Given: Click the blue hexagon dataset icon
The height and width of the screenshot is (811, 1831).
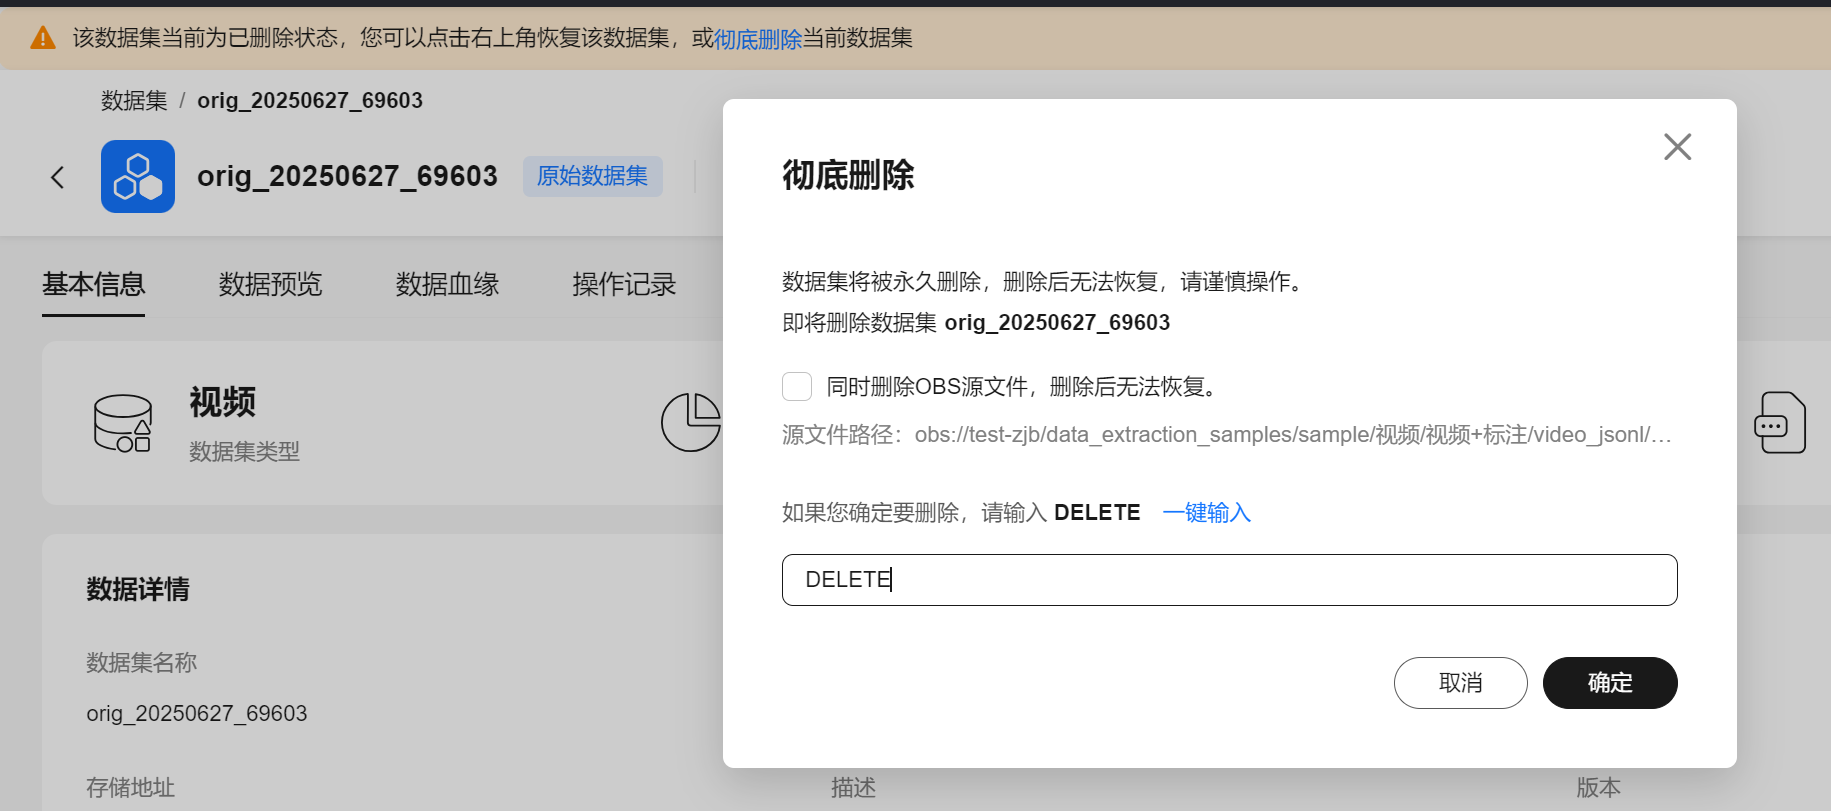Looking at the screenshot, I should coord(138,177).
